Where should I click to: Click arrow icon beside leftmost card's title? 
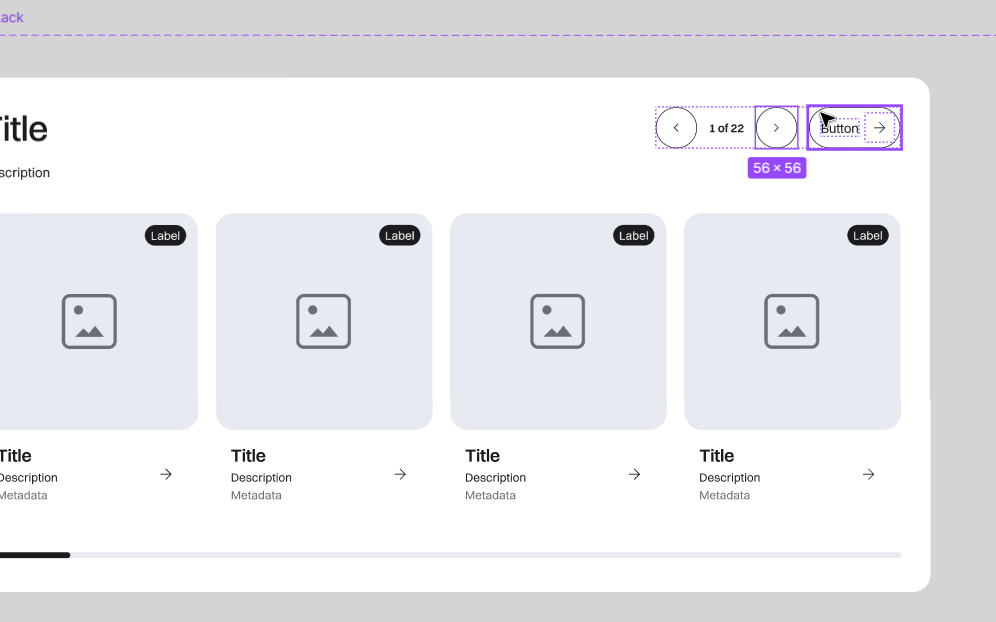click(166, 474)
